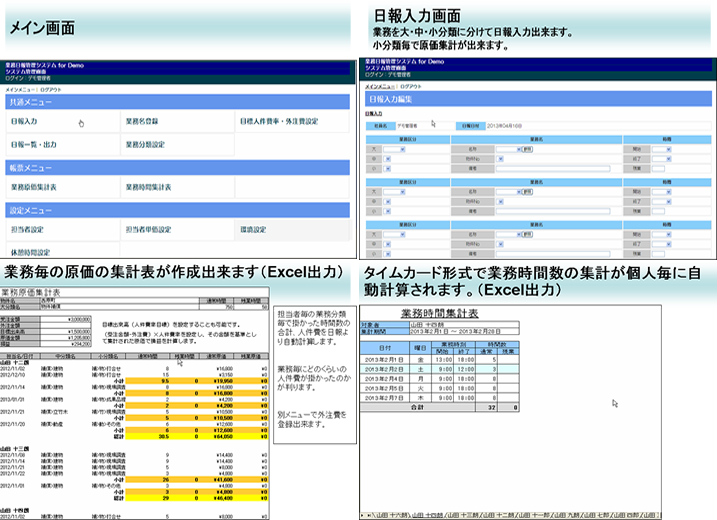Image resolution: width=717 pixels, height=520 pixels.
Task: Open the 業務名登録 menu item
Action: [x=144, y=121]
